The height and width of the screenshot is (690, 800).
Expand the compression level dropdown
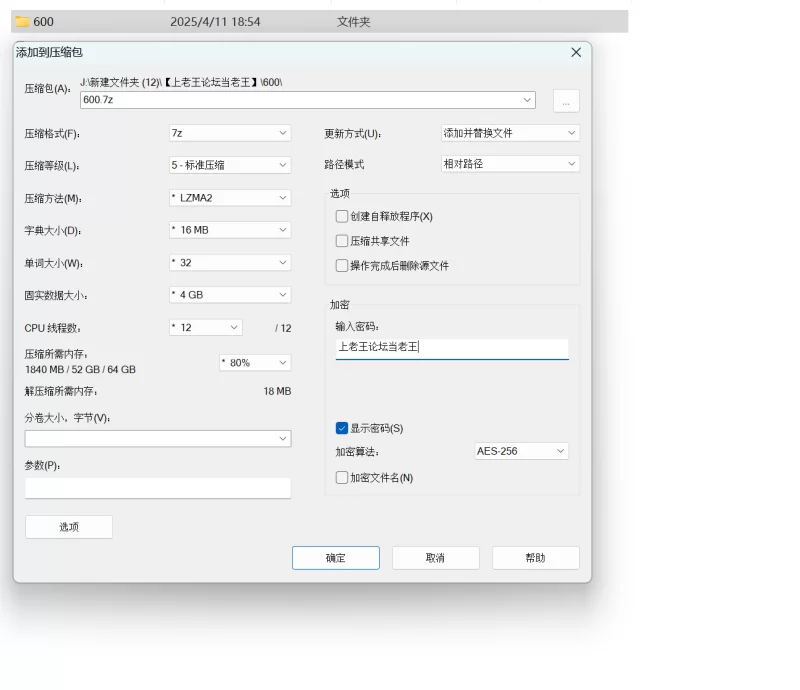tap(230, 165)
